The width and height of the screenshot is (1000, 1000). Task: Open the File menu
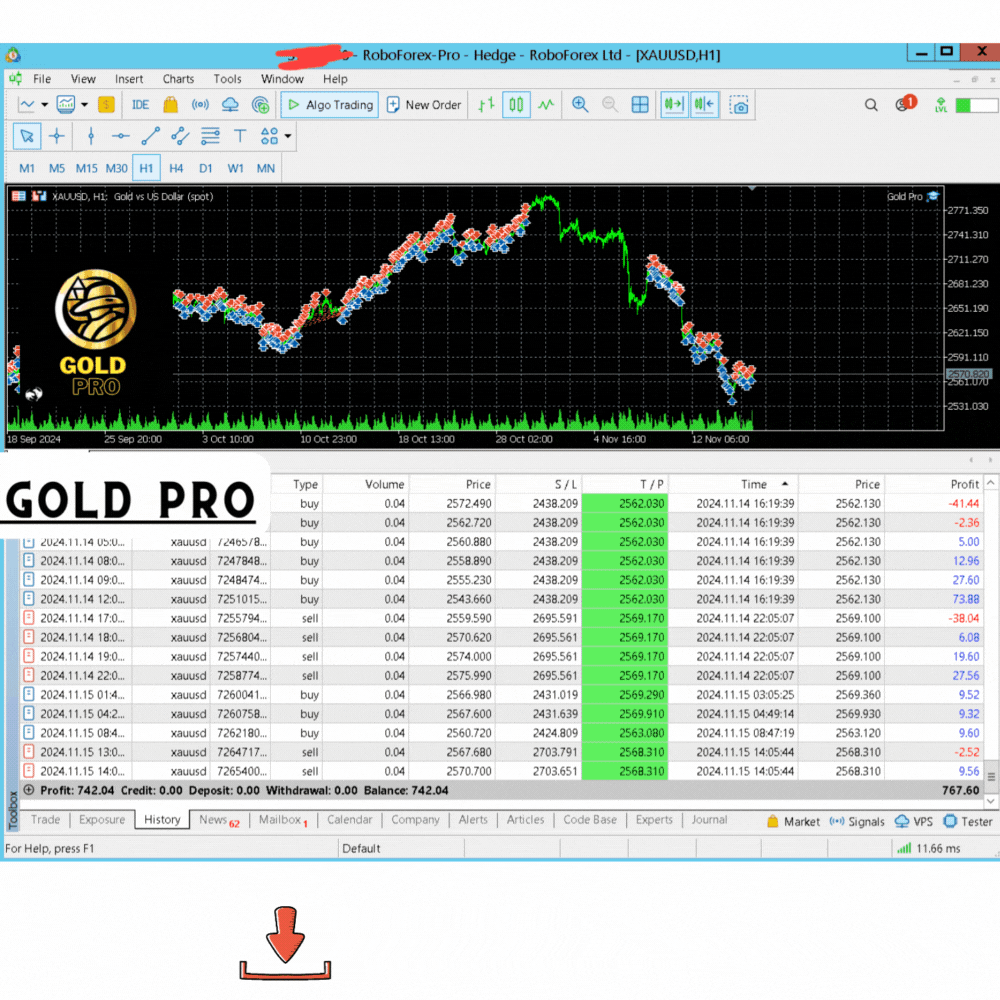click(x=42, y=79)
